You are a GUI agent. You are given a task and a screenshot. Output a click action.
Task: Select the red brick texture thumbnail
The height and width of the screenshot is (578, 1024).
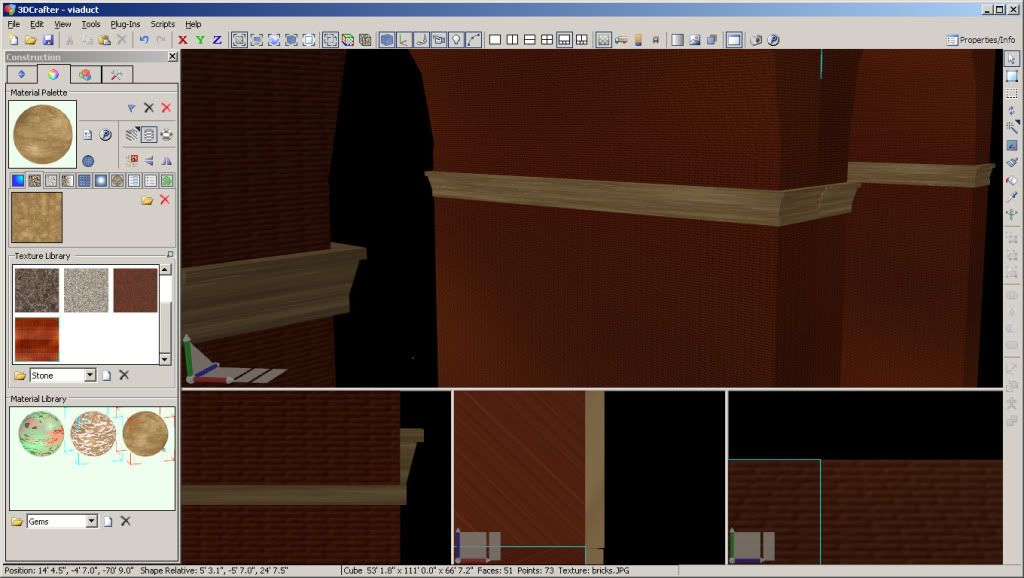click(x=135, y=290)
